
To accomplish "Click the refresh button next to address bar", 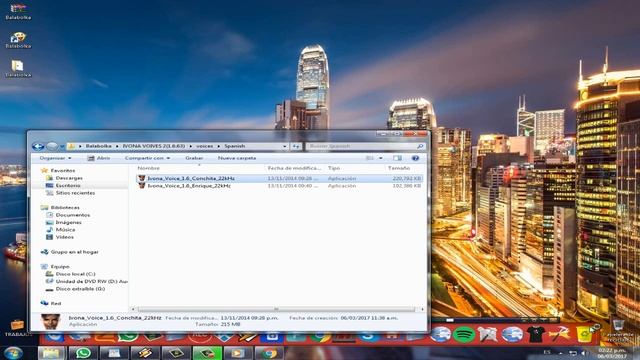I will 296,146.
